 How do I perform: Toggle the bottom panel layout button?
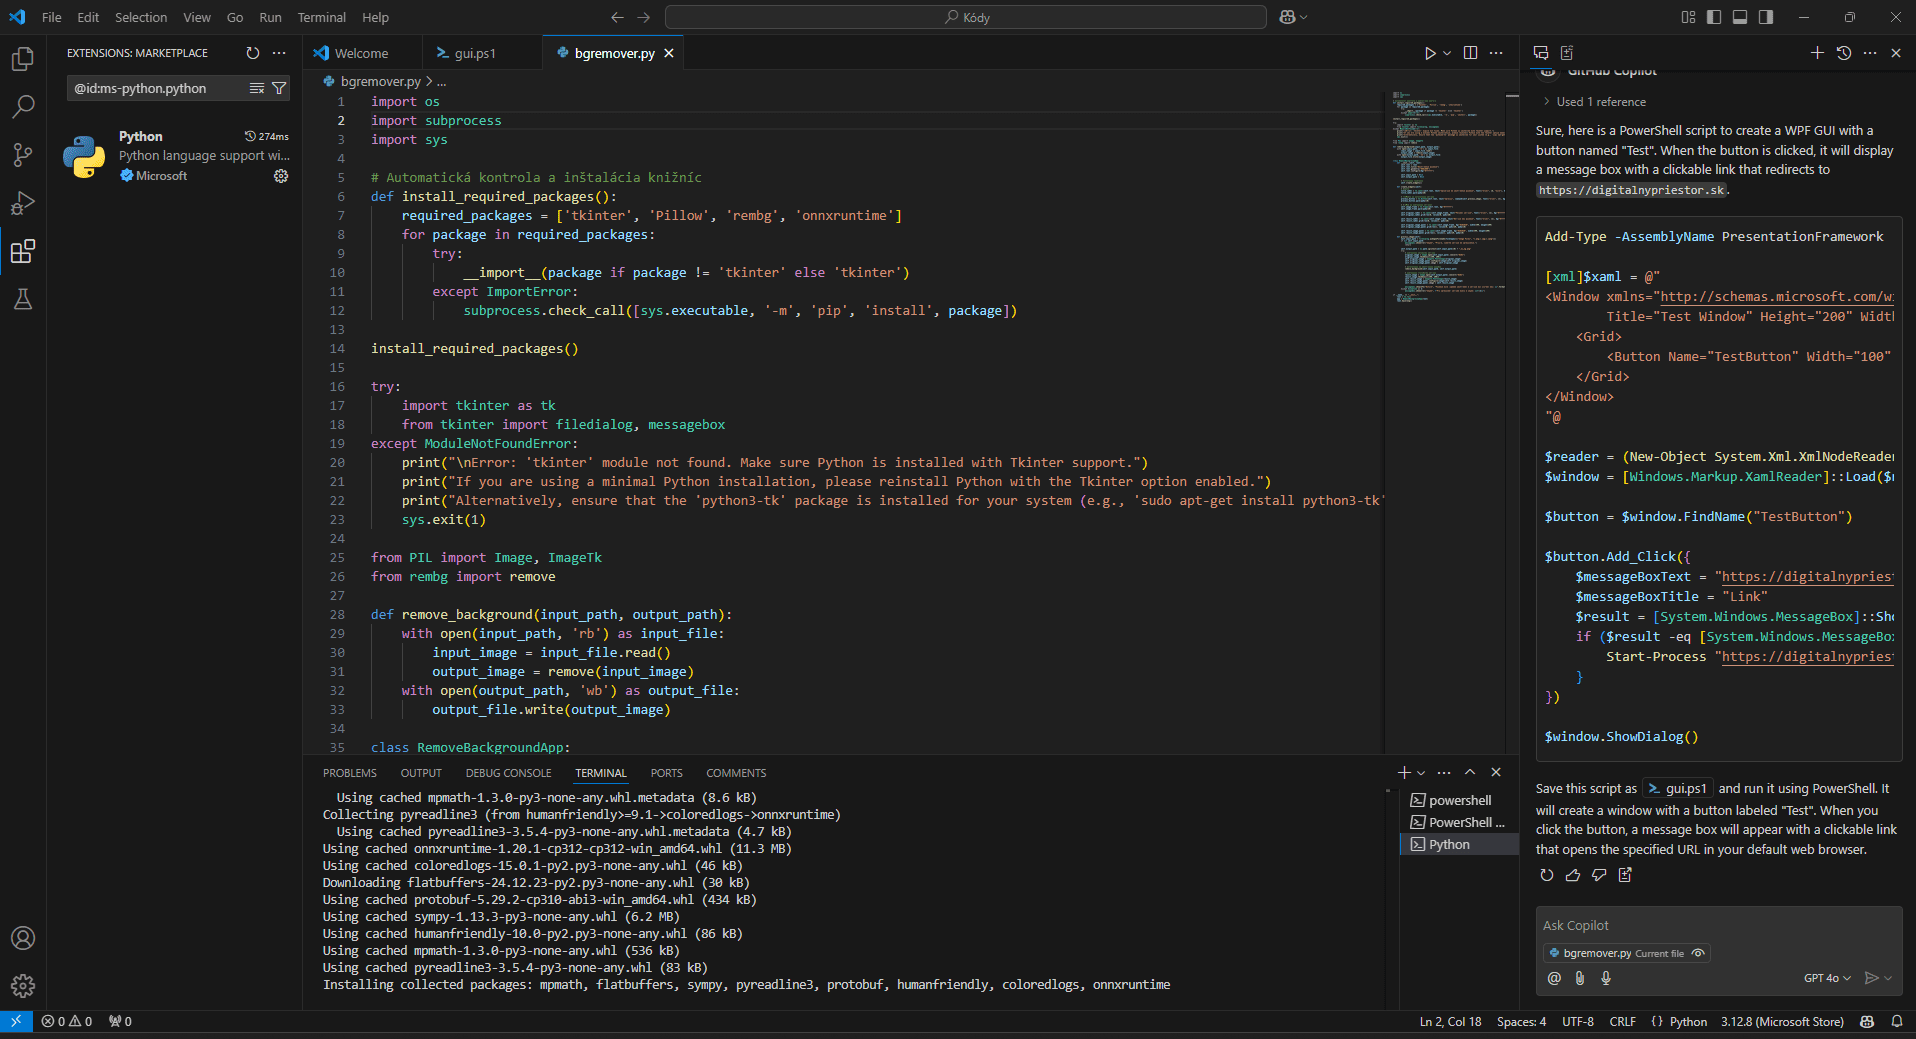(x=1740, y=17)
